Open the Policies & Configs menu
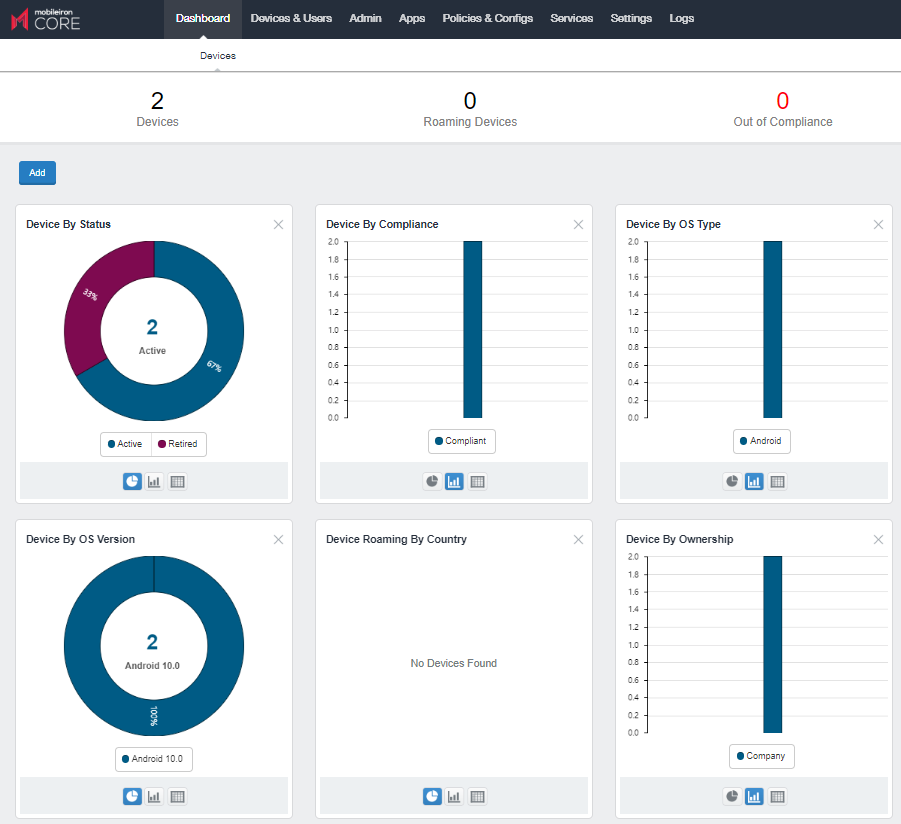Screen dimensions: 901x824 click(487, 18)
